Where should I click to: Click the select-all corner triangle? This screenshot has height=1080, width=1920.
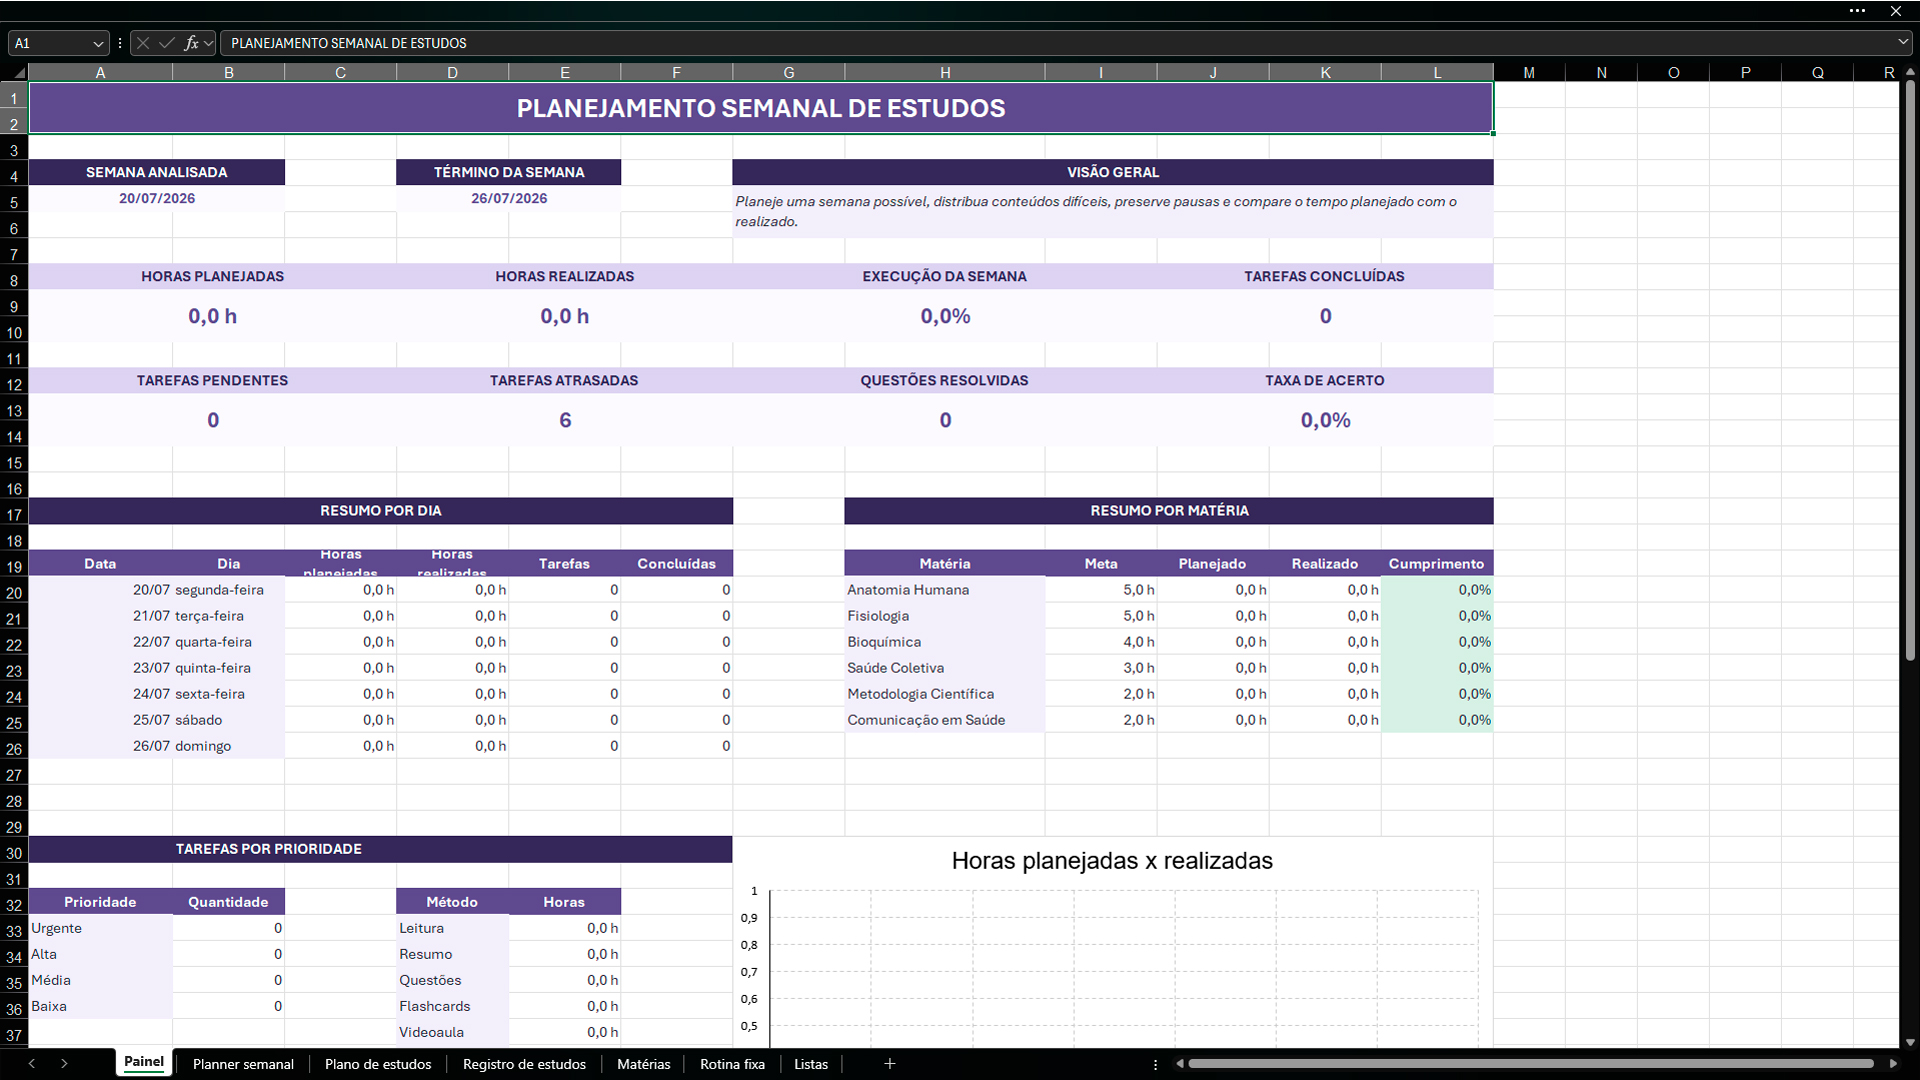(17, 73)
